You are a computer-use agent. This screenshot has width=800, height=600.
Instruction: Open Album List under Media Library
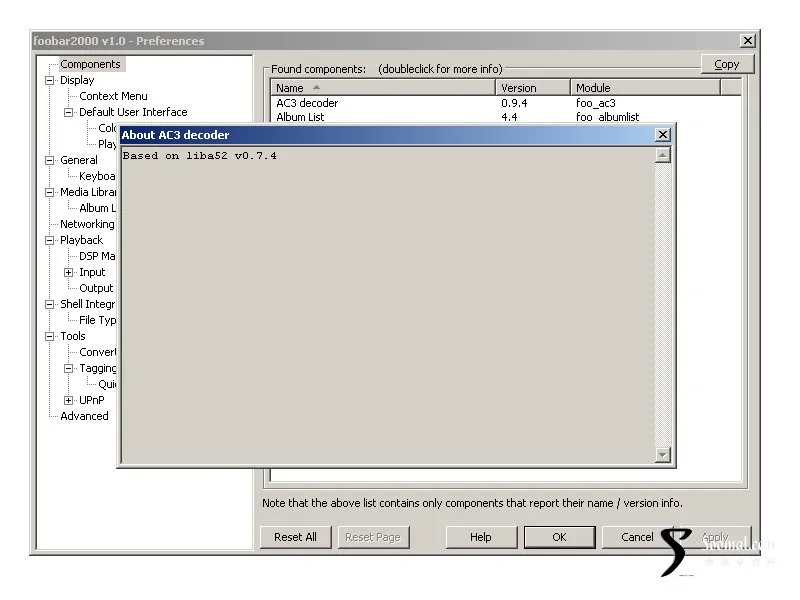point(97,208)
